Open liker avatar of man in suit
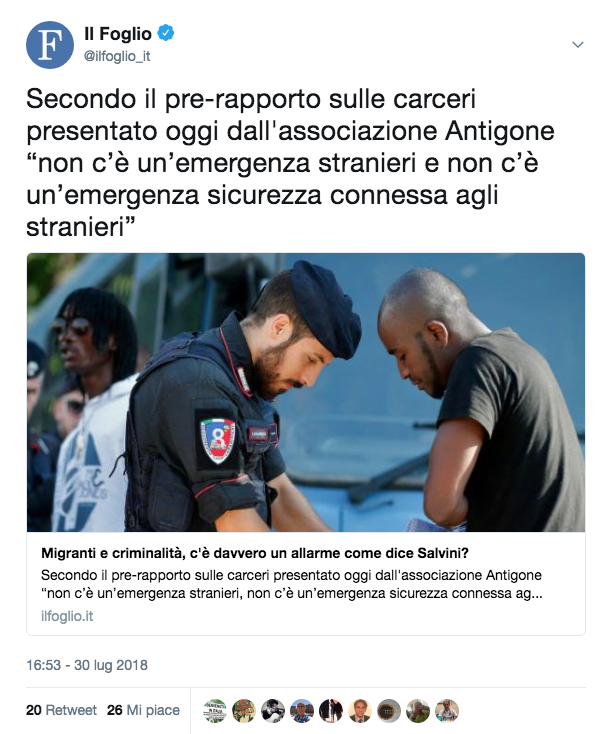This screenshot has width=614, height=734. coord(360,711)
